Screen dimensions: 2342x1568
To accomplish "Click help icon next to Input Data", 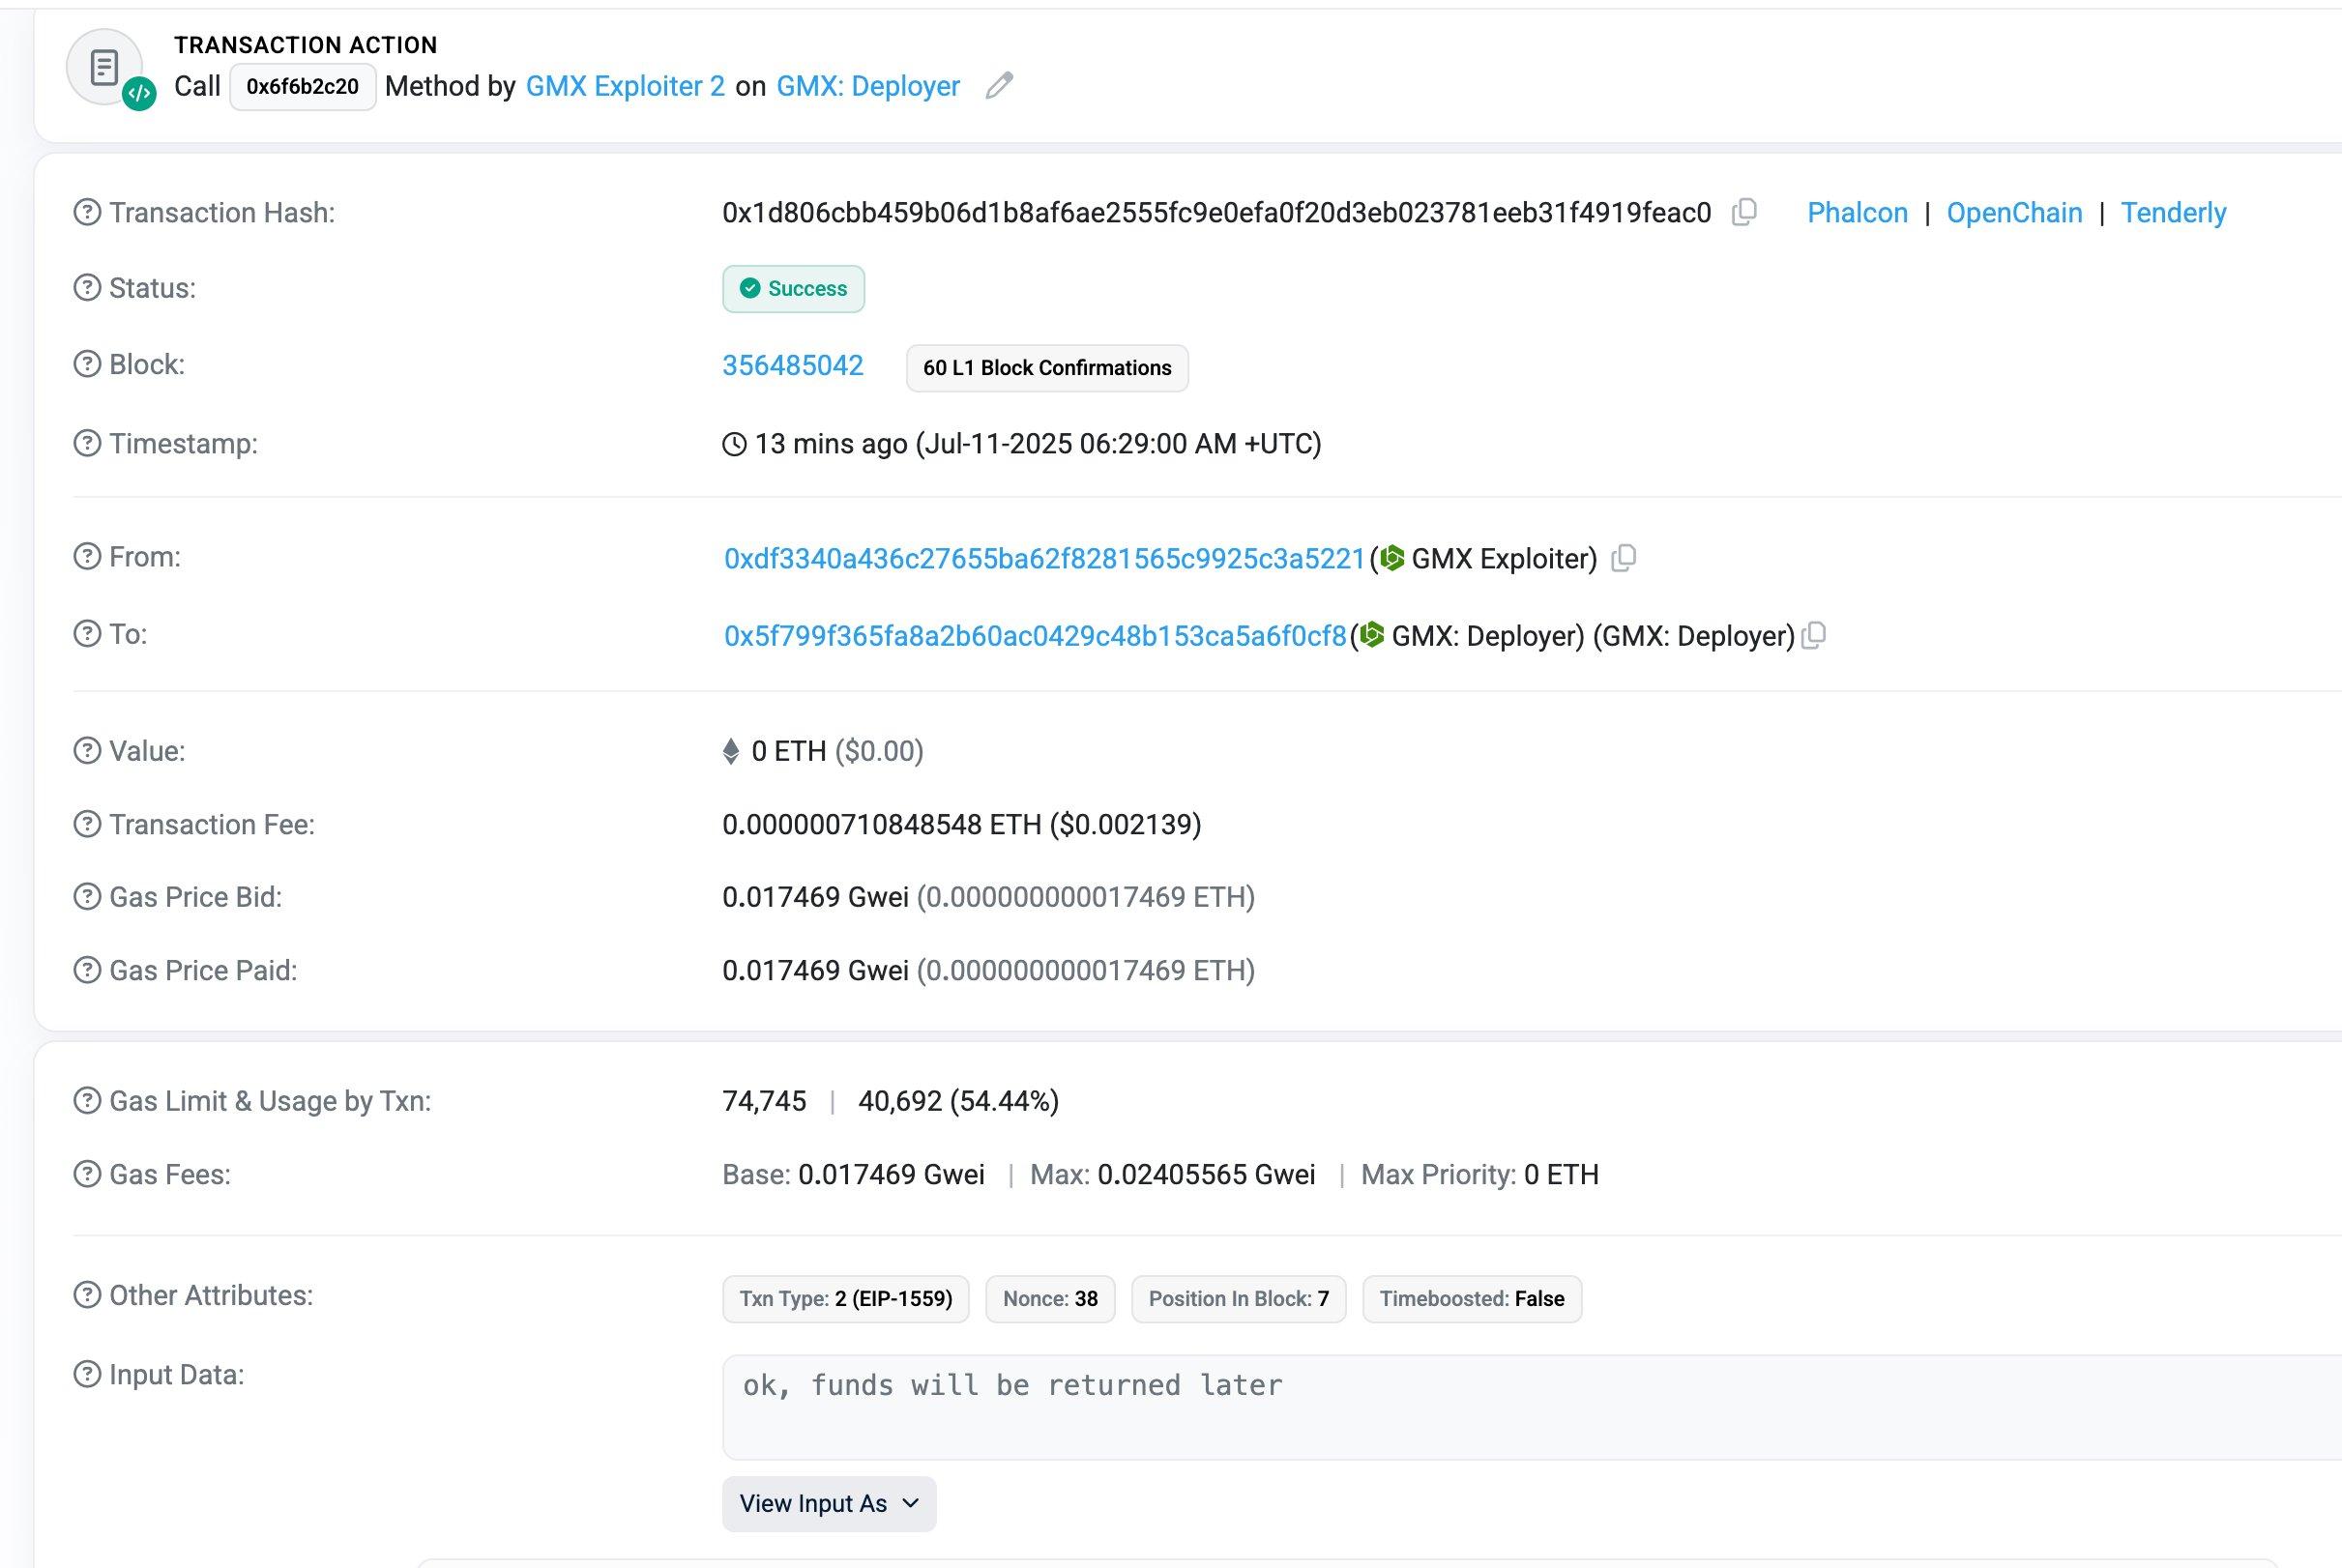I will tap(87, 1374).
